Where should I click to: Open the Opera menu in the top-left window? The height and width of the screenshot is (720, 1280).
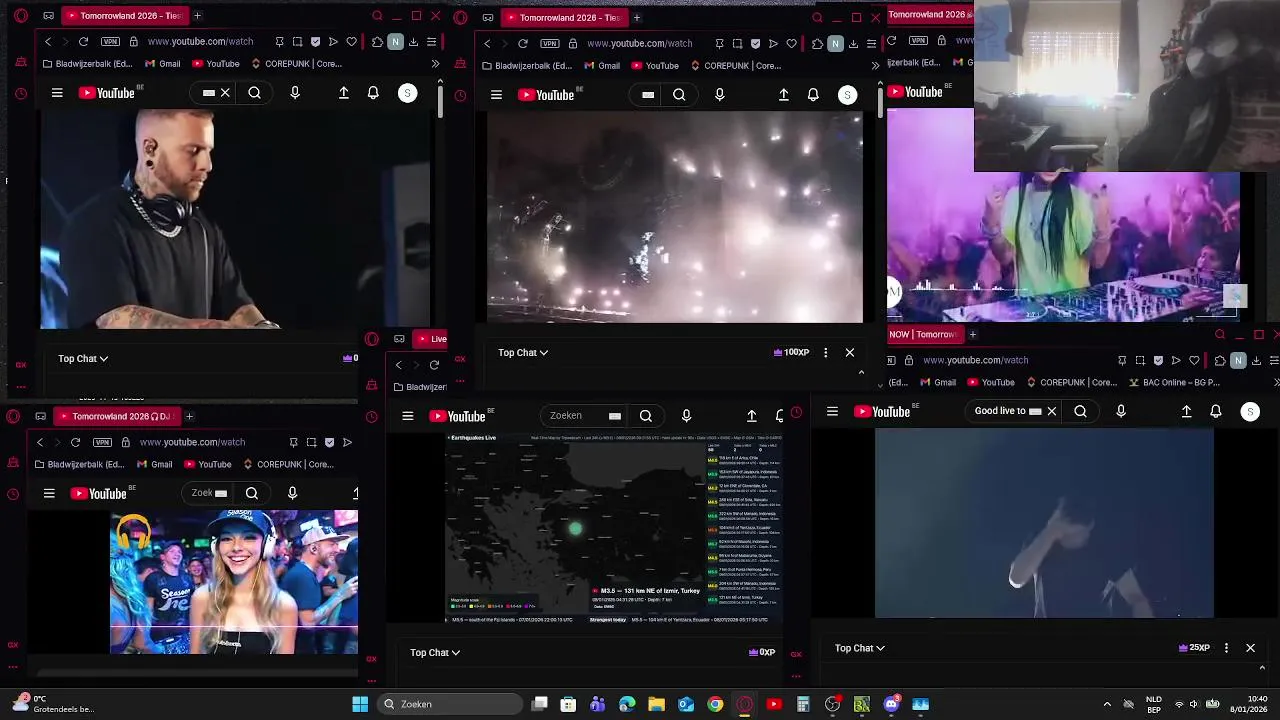click(20, 16)
